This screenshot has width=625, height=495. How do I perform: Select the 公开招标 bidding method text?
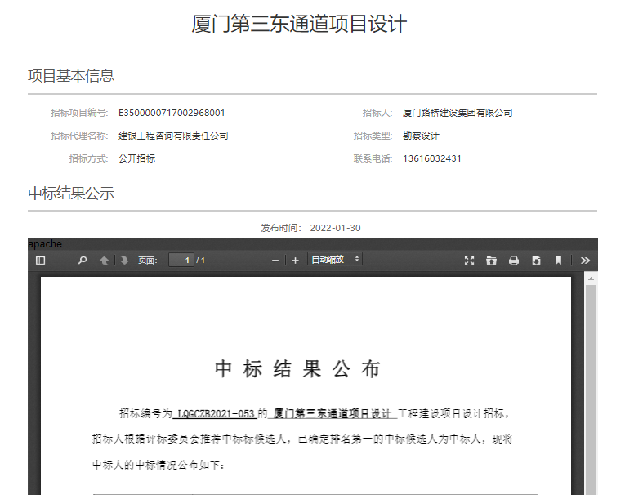137,159
